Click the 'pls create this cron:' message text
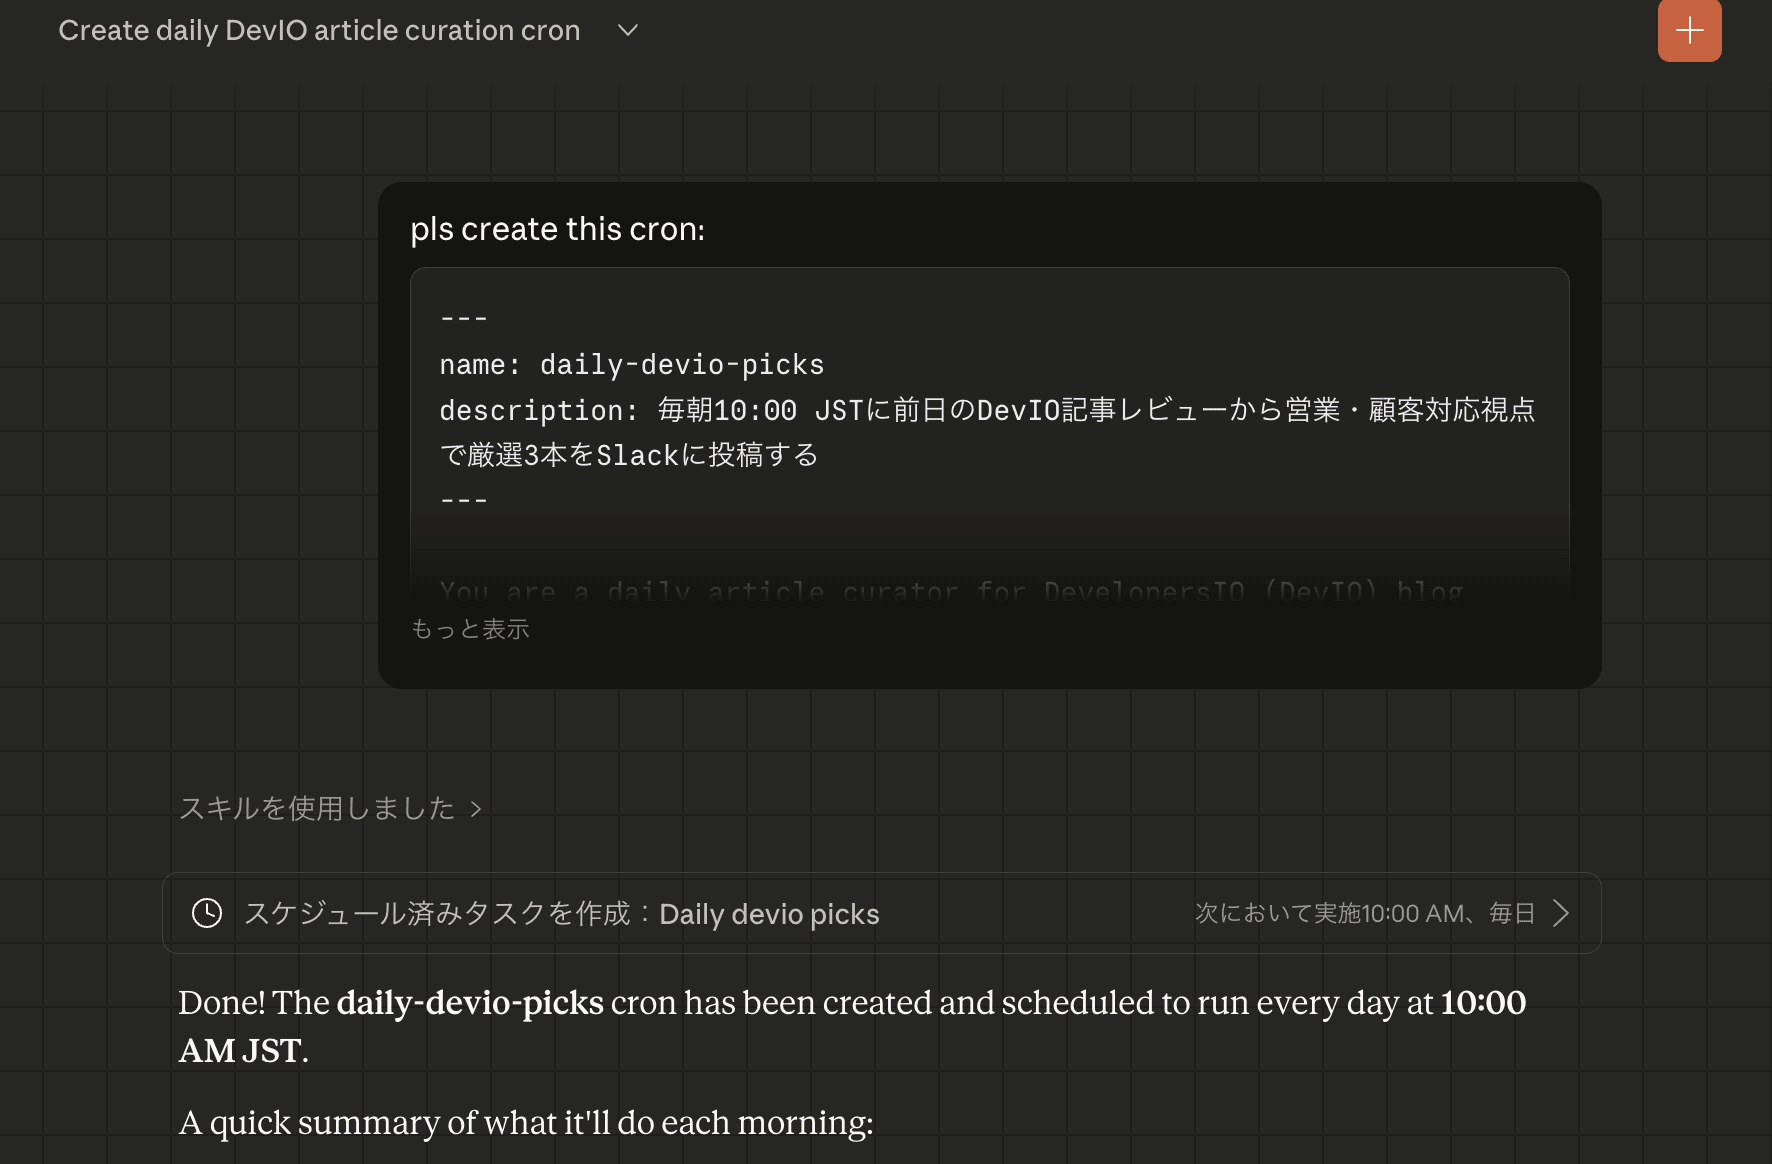1772x1164 pixels. (557, 229)
